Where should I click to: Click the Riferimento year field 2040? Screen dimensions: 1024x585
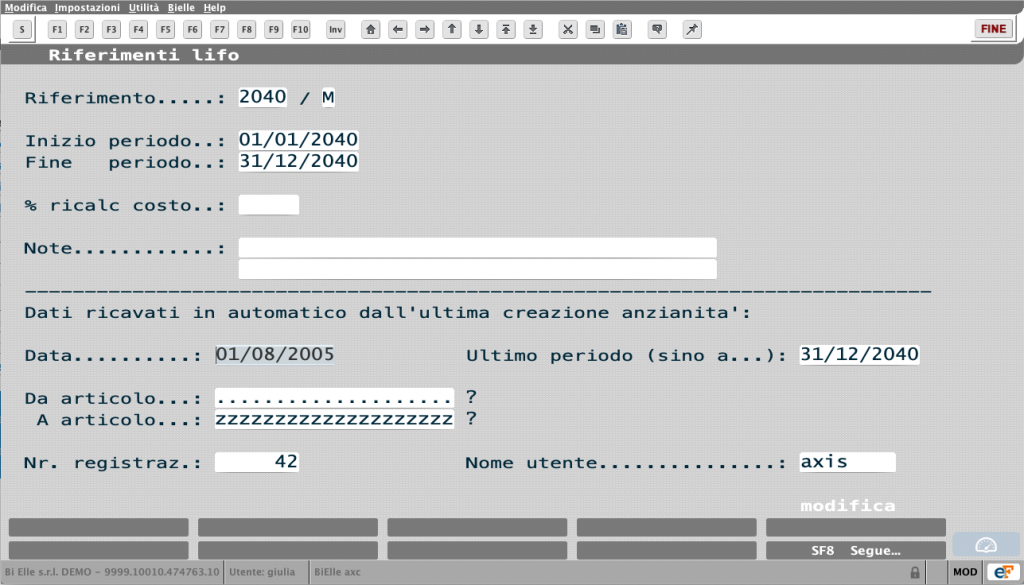263,97
